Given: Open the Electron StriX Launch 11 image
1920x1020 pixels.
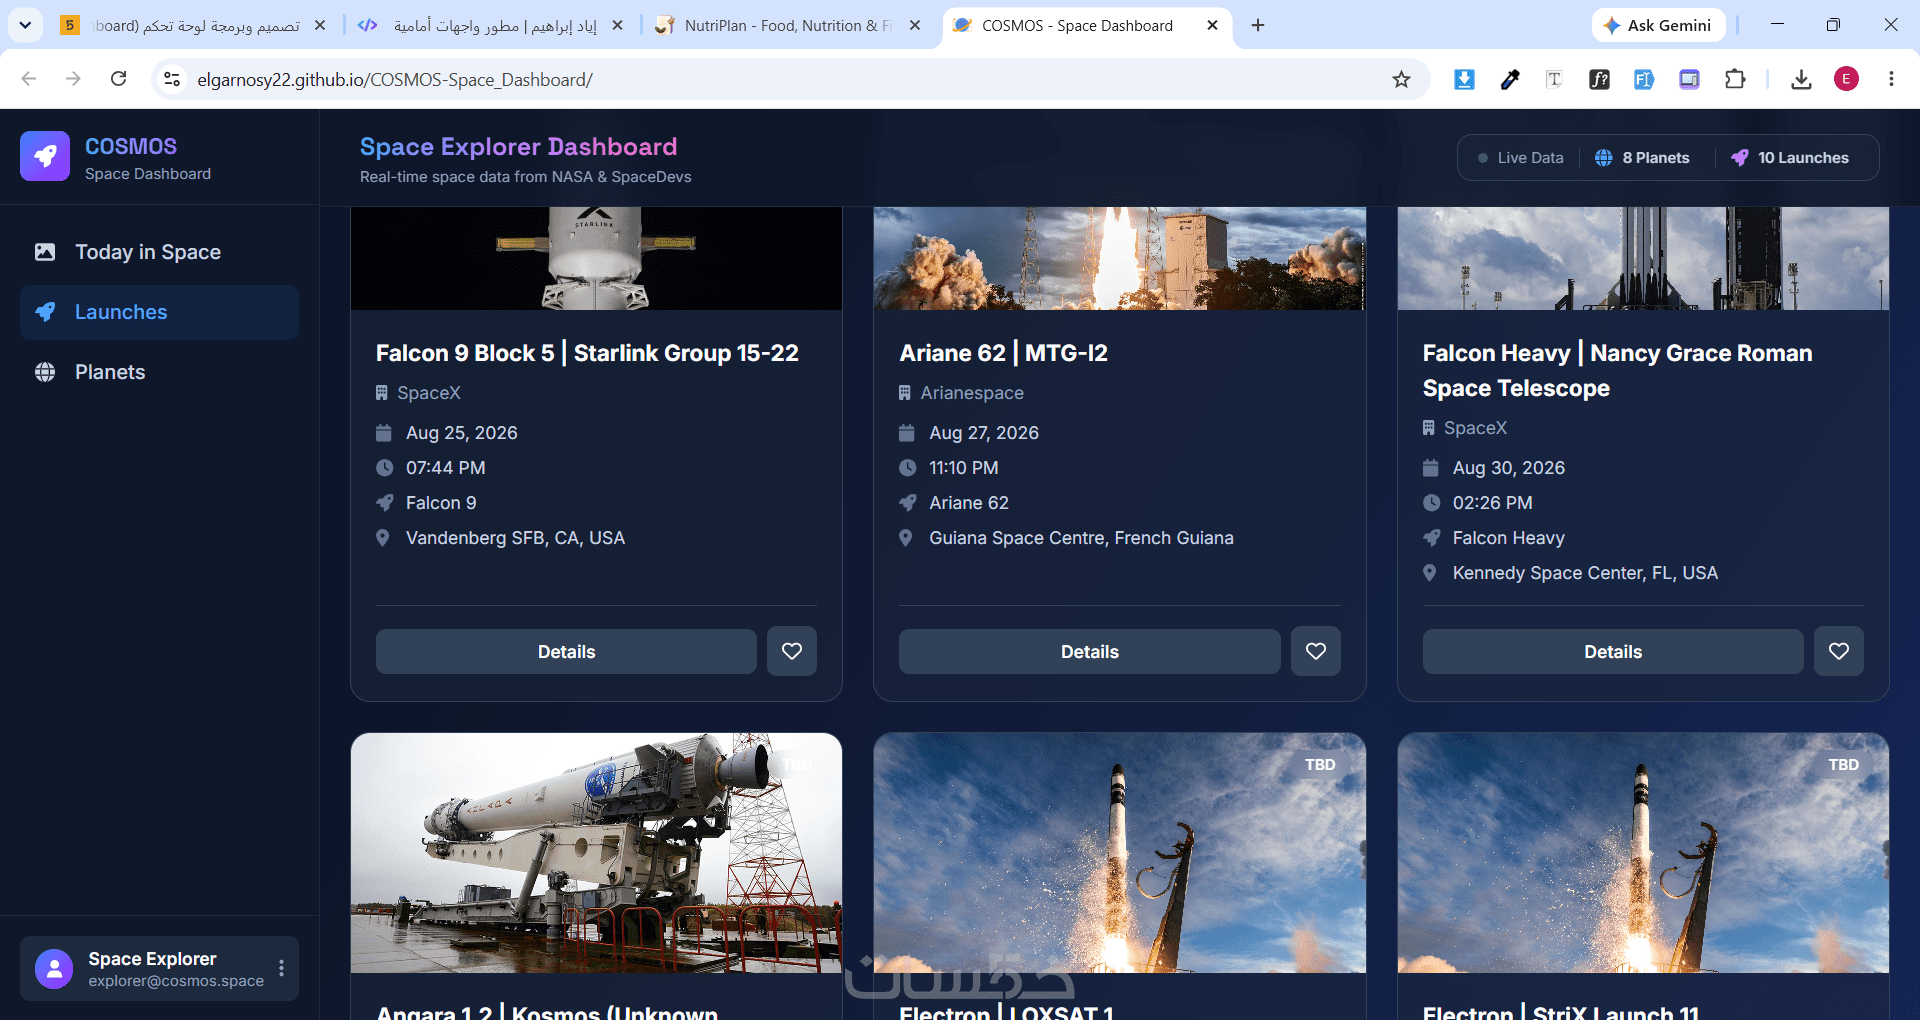Looking at the screenshot, I should coord(1643,853).
